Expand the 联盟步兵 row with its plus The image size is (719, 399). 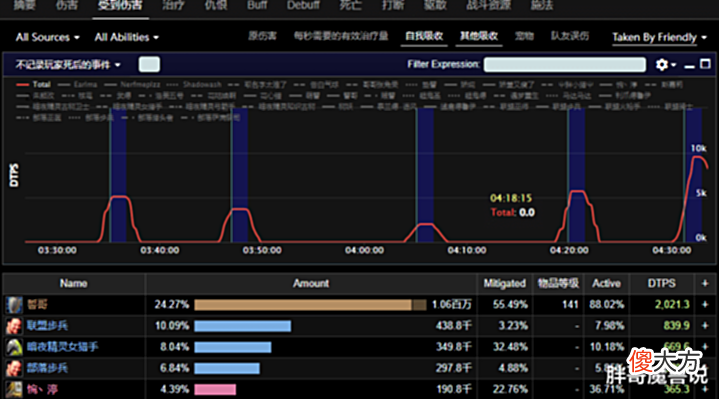pyautogui.click(x=705, y=326)
